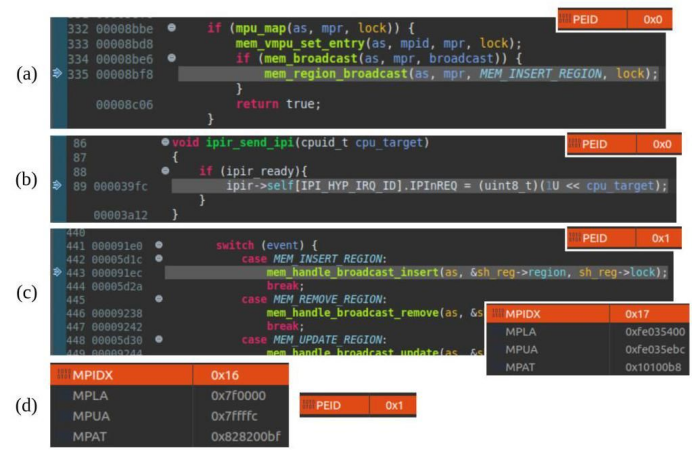Select the MPUA row with value 0xfe035ebc

[x=588, y=349]
